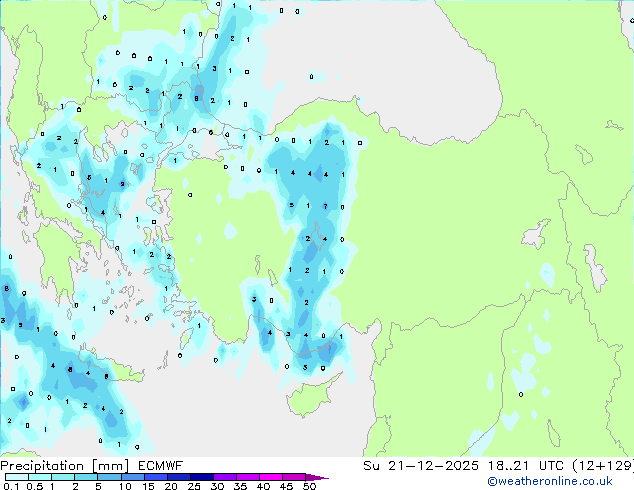This screenshot has height=490, width=634.
Task: Select the 0.1–0.5 mm legend color swatch
Action: (17, 477)
